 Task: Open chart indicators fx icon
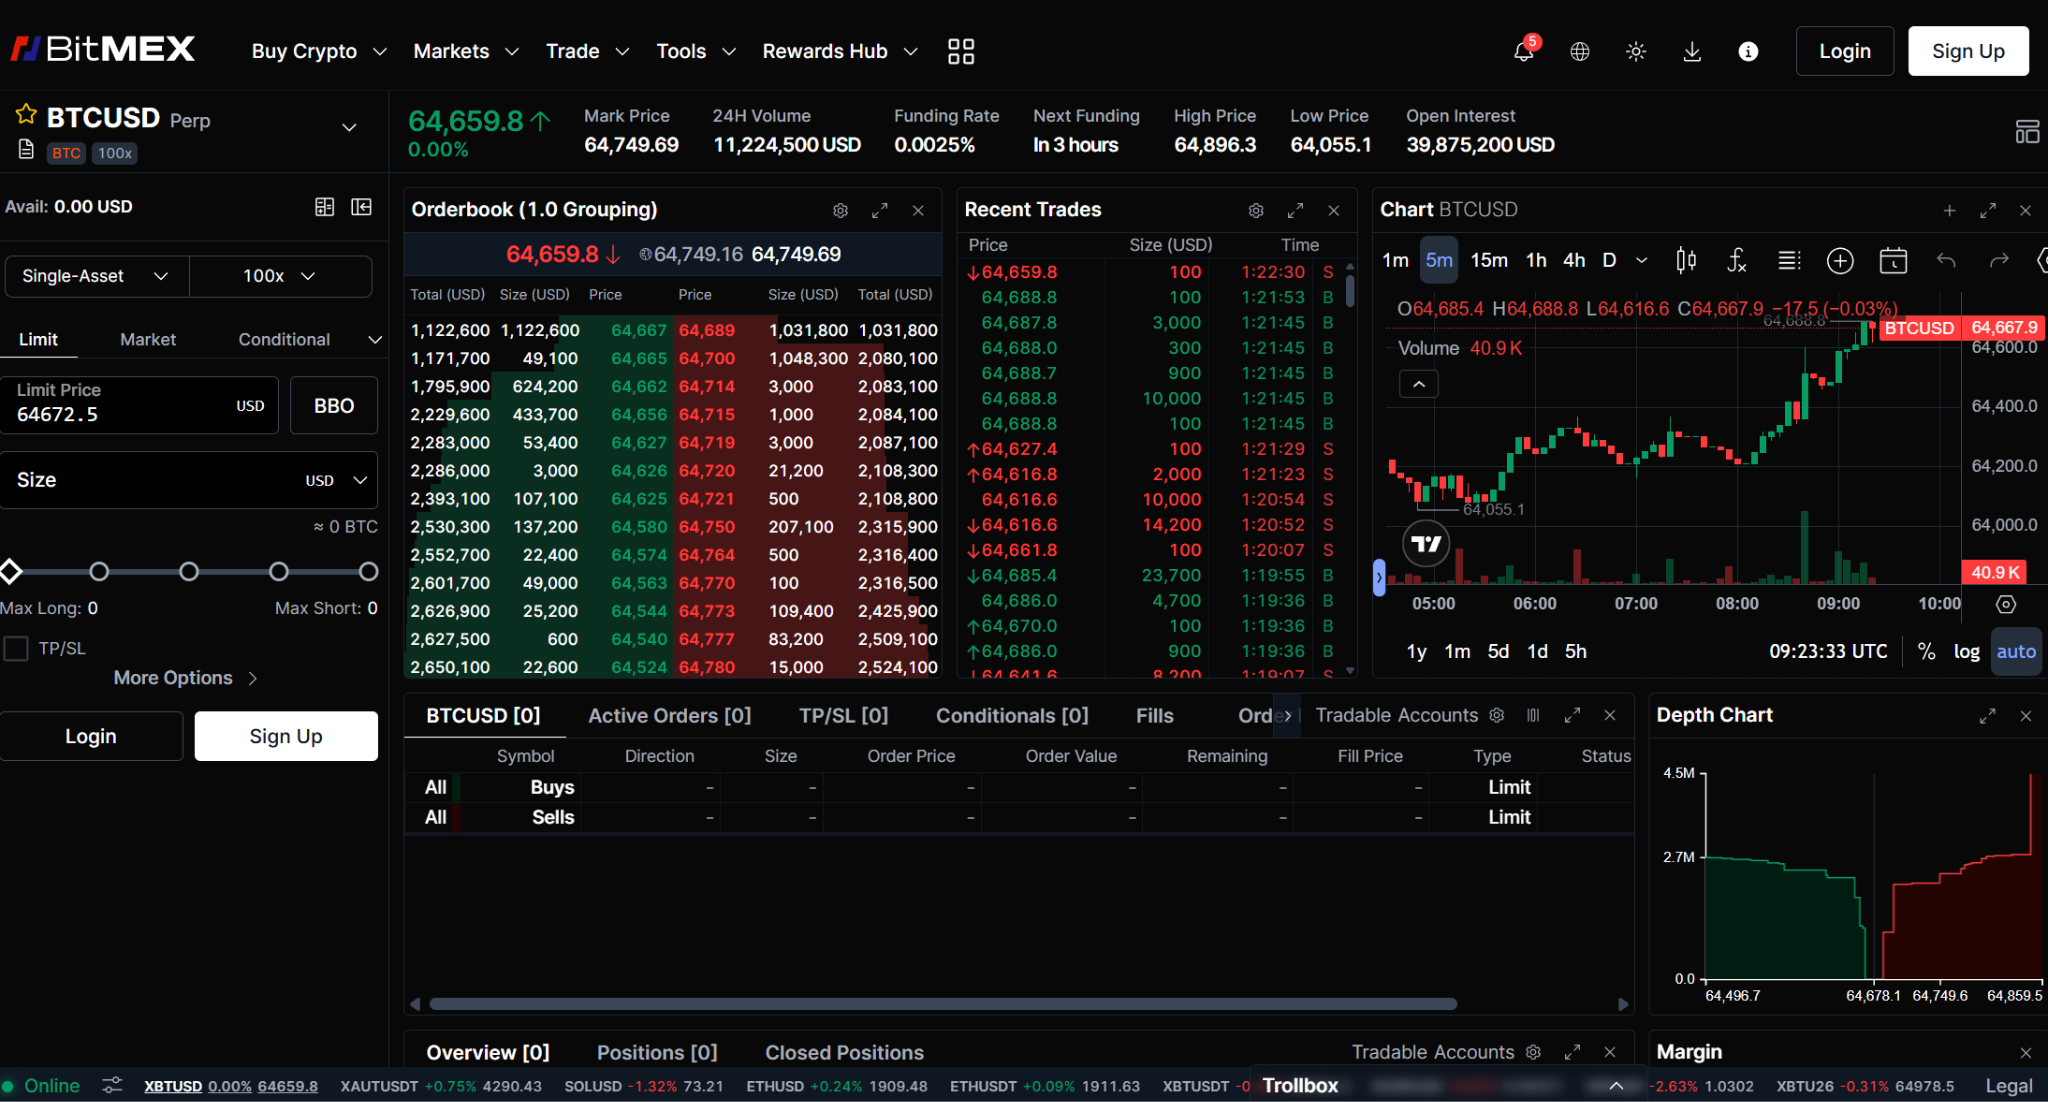click(x=1737, y=260)
